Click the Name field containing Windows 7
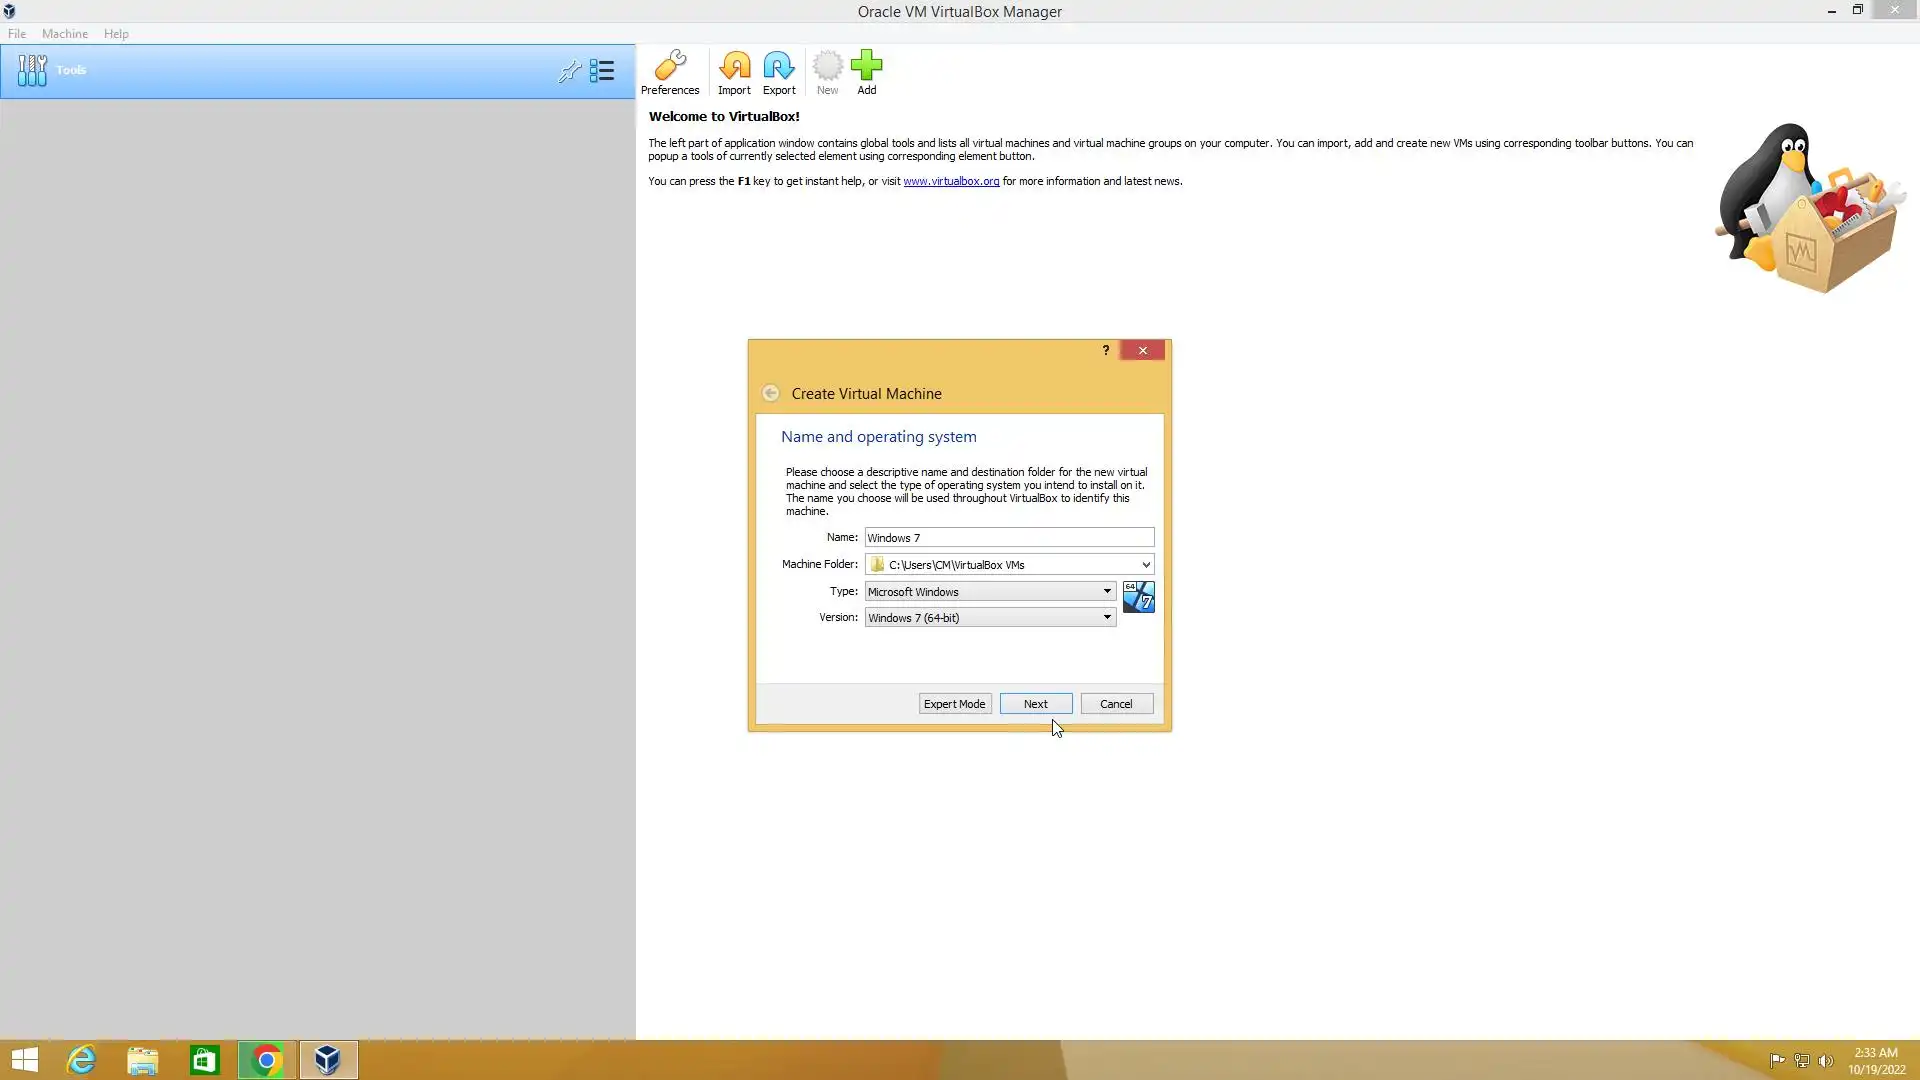Screen dimensions: 1920x1080 (x=1008, y=538)
